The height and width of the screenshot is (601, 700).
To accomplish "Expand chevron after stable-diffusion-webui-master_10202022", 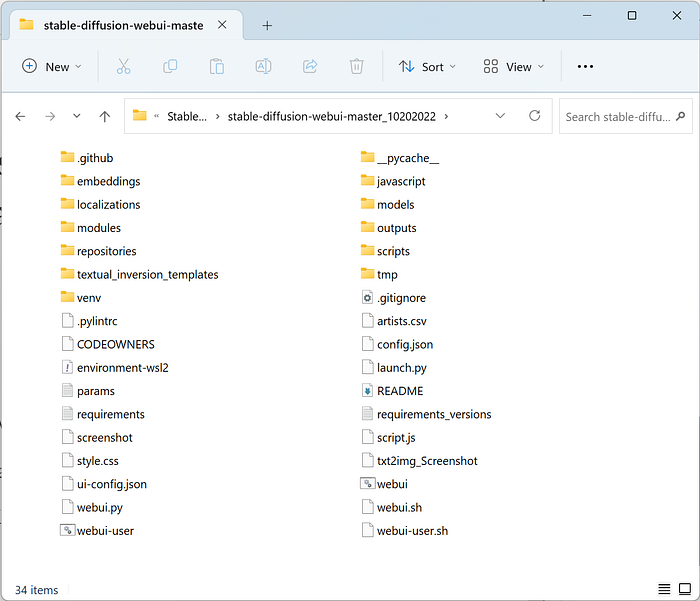I will click(446, 117).
